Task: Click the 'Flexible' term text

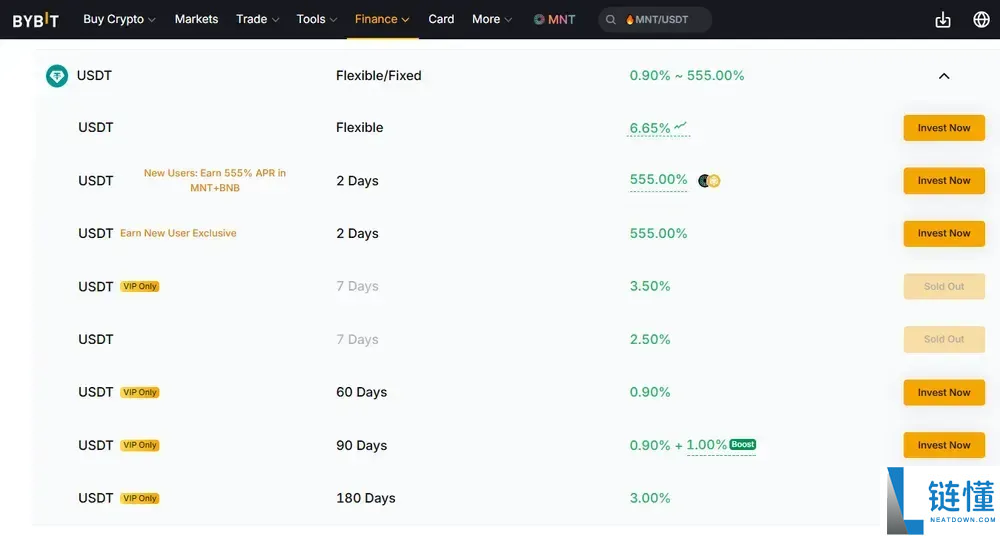Action: 360,128
